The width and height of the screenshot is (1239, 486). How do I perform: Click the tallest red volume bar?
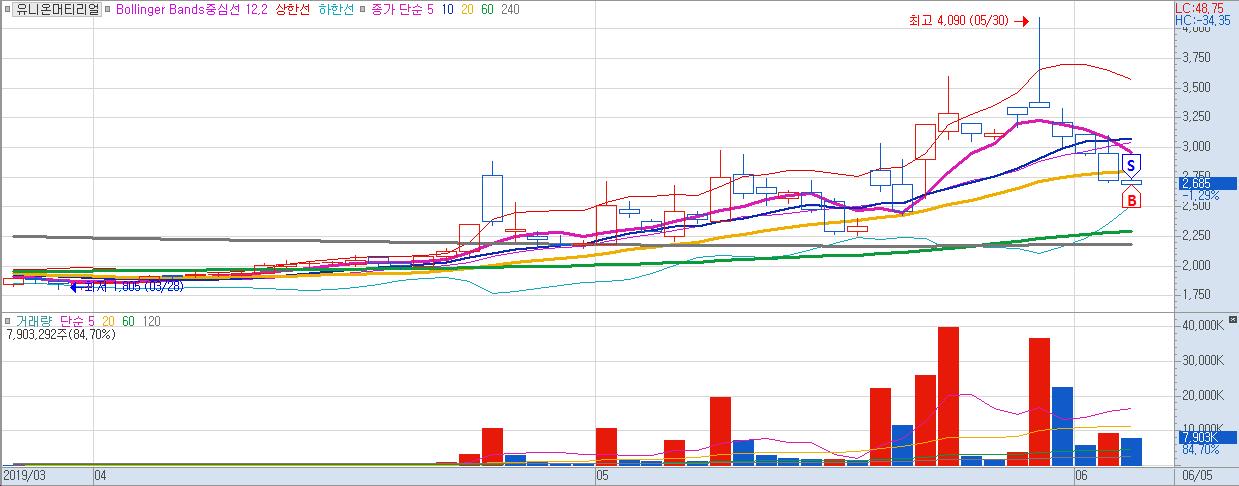pos(948,396)
